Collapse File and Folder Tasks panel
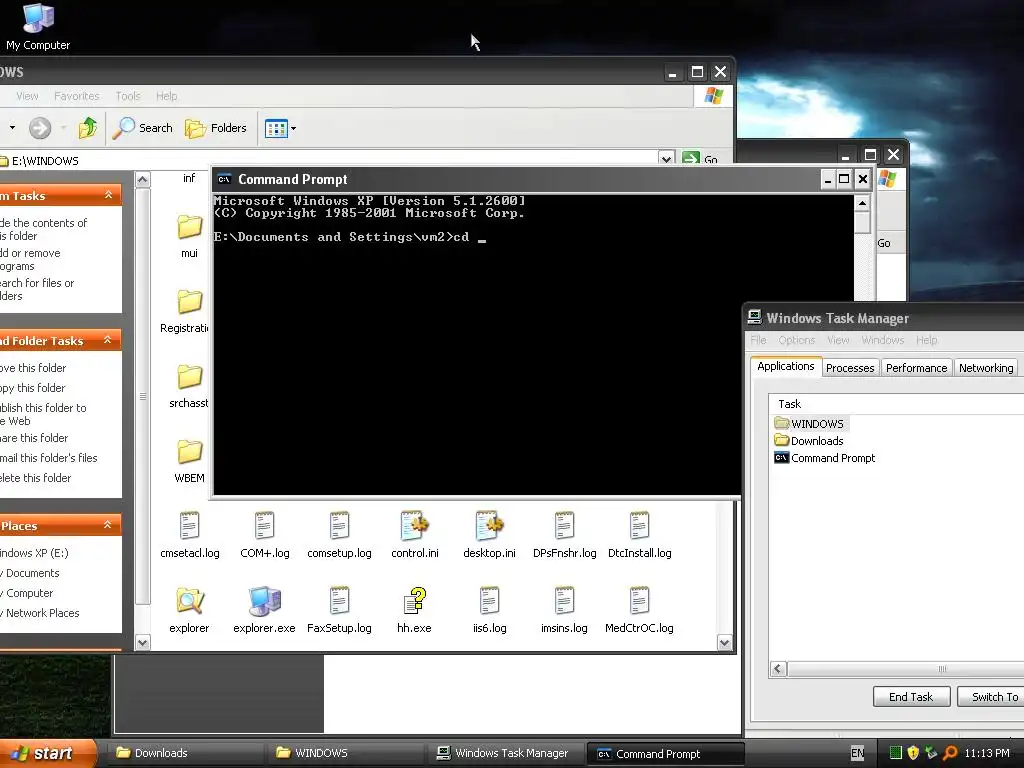Screen dimensions: 1024x768 point(108,340)
